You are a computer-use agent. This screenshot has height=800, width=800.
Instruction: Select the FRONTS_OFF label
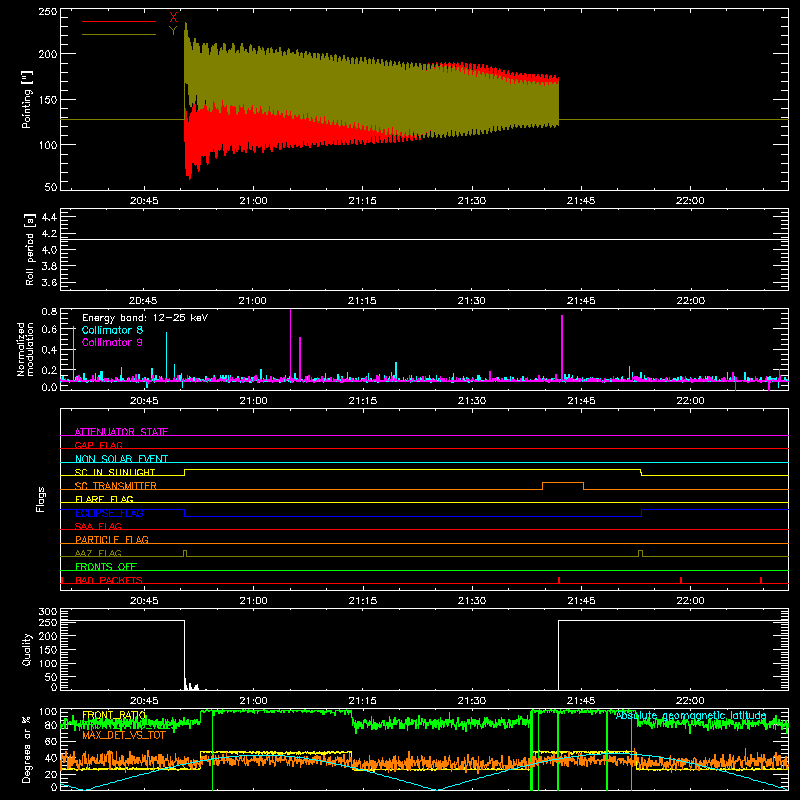106,567
